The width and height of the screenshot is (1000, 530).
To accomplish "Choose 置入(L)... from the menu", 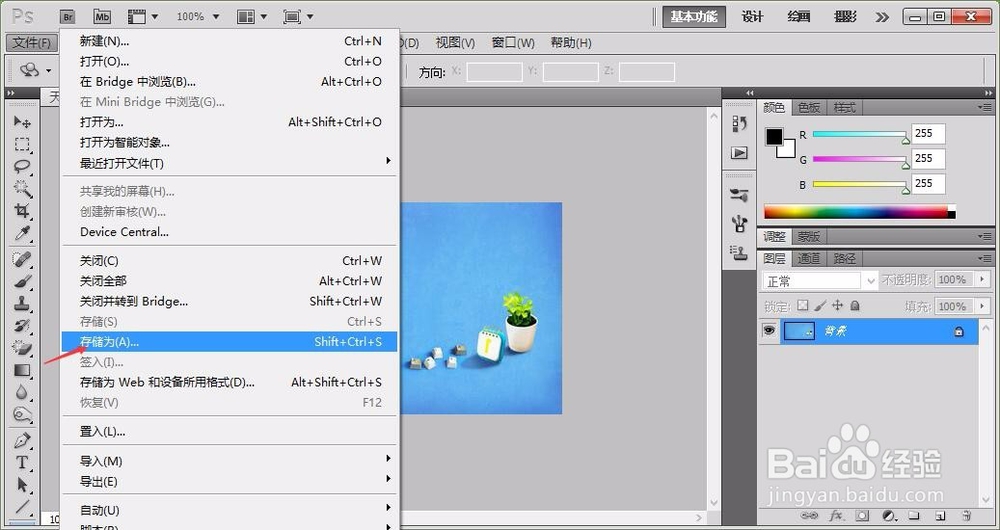I will click(230, 432).
